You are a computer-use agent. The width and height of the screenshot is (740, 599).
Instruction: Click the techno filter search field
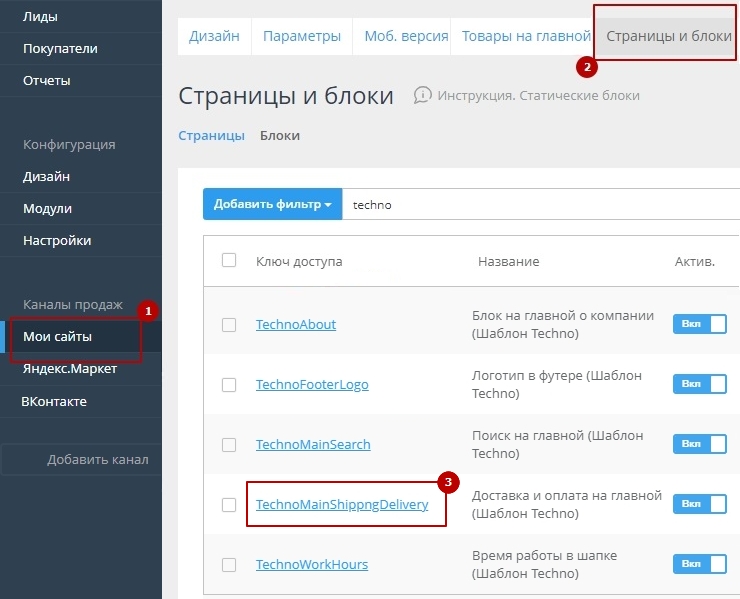pos(540,204)
